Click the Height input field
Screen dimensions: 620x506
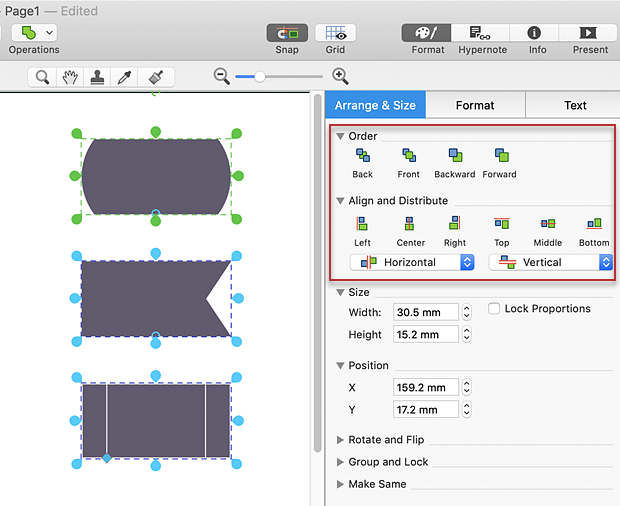tap(426, 334)
